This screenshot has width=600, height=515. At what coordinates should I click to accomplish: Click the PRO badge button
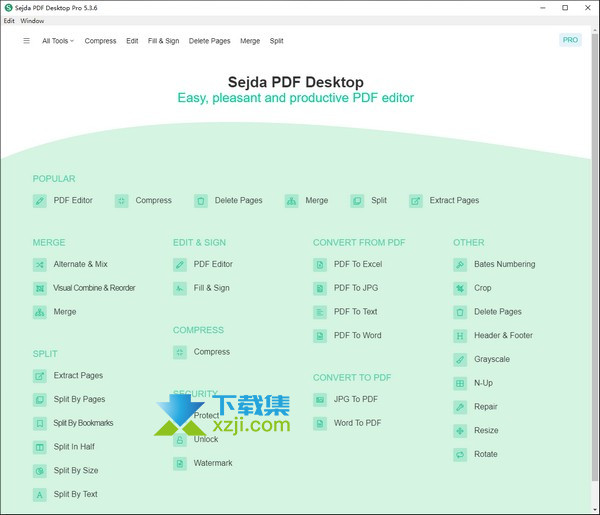tap(570, 40)
